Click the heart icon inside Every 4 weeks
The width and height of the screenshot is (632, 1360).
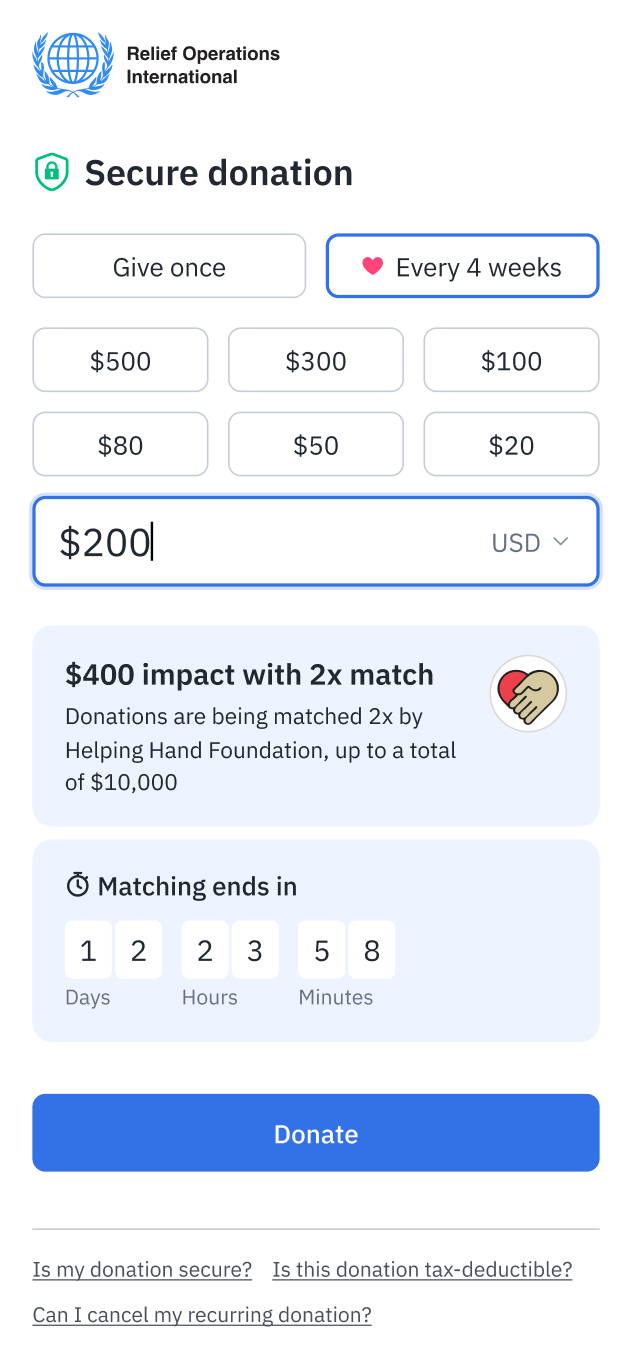click(x=373, y=266)
